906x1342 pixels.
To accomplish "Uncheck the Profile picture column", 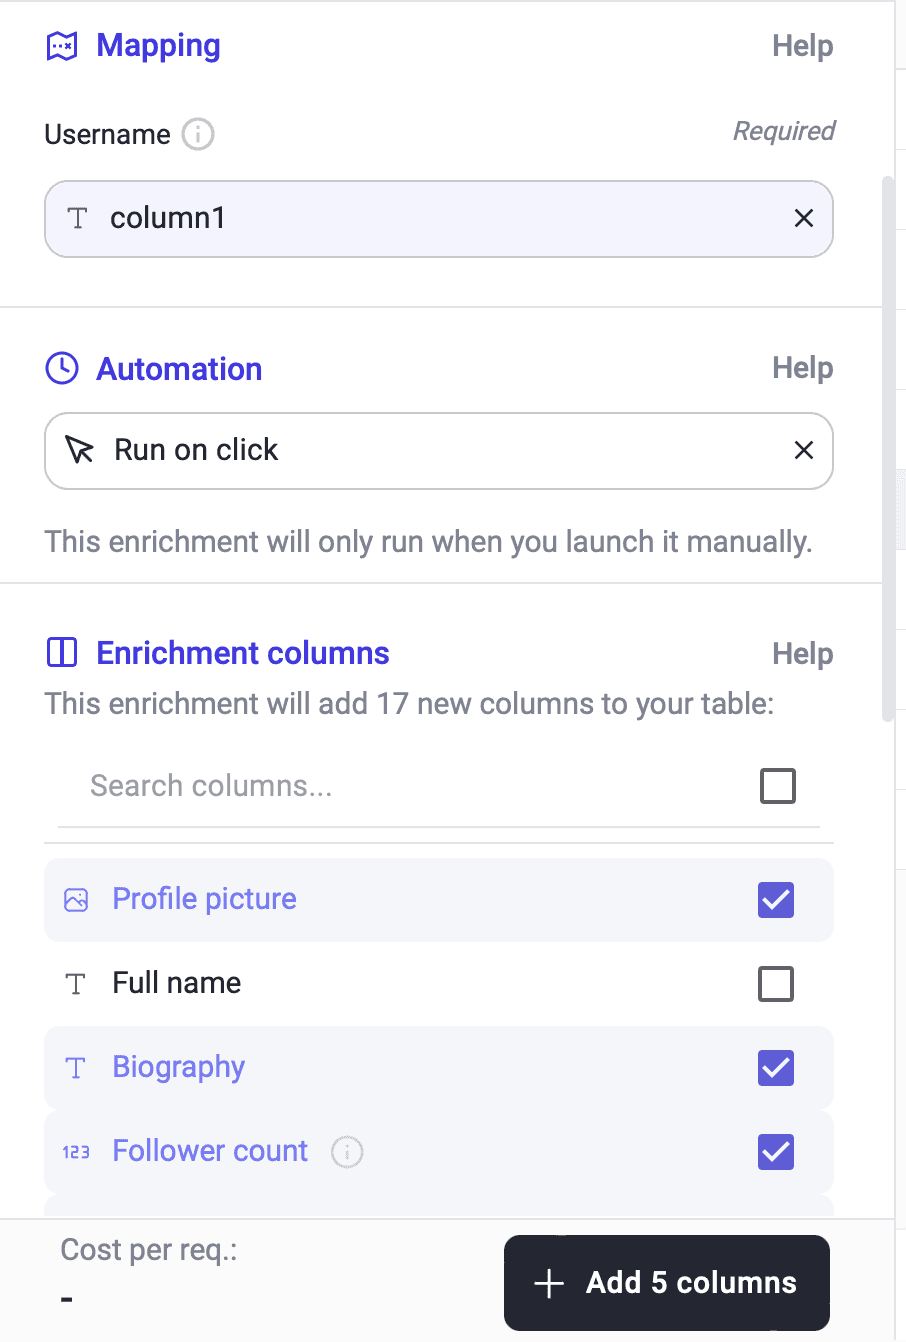I will coord(776,900).
